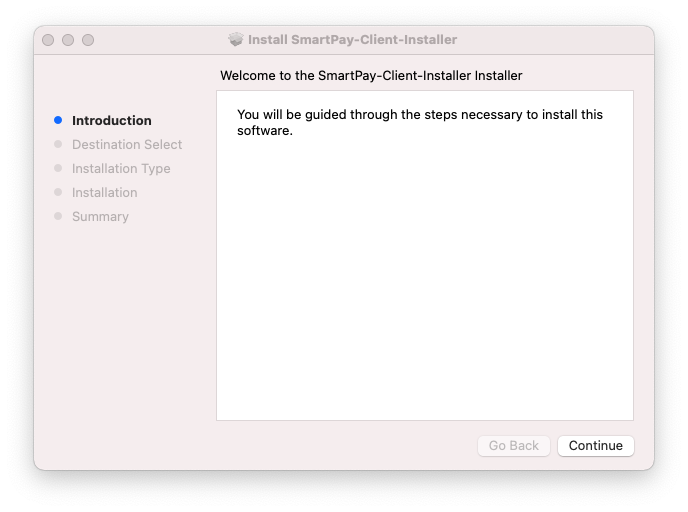Select the Installation step
The height and width of the screenshot is (512, 688).
click(x=104, y=192)
